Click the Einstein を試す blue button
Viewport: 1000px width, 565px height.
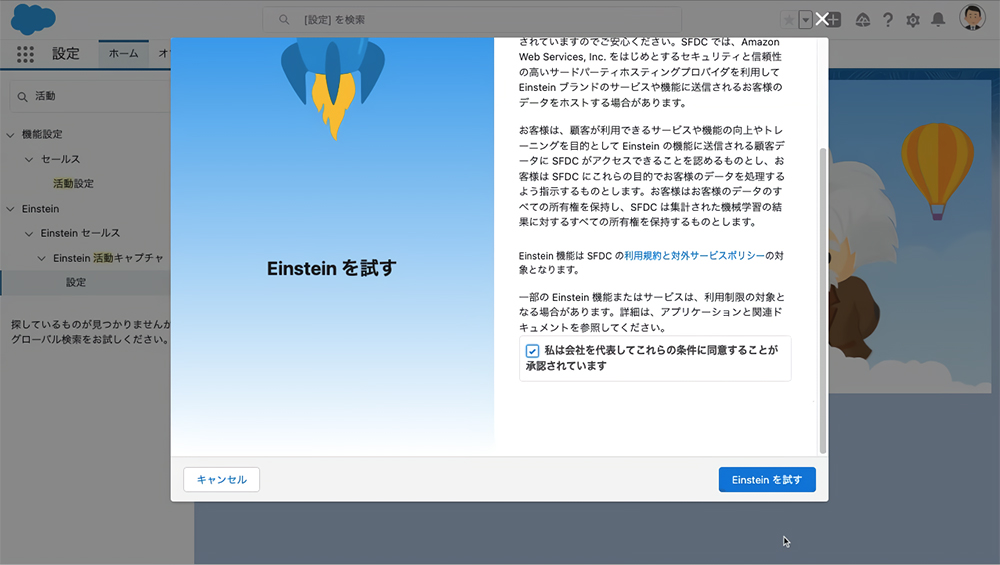click(767, 480)
